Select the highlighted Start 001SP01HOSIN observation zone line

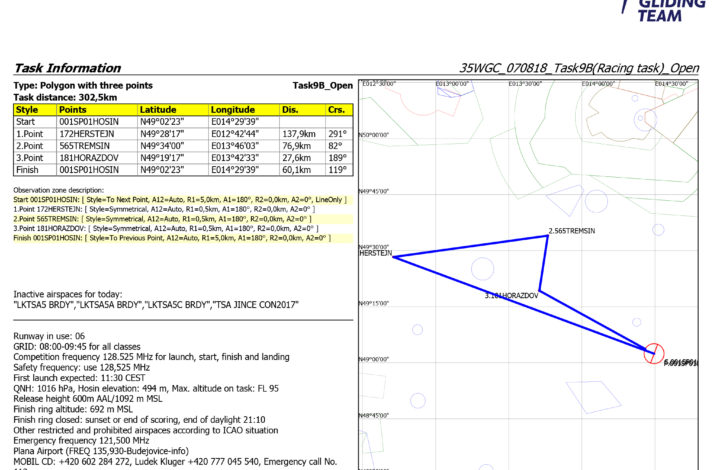[180, 200]
